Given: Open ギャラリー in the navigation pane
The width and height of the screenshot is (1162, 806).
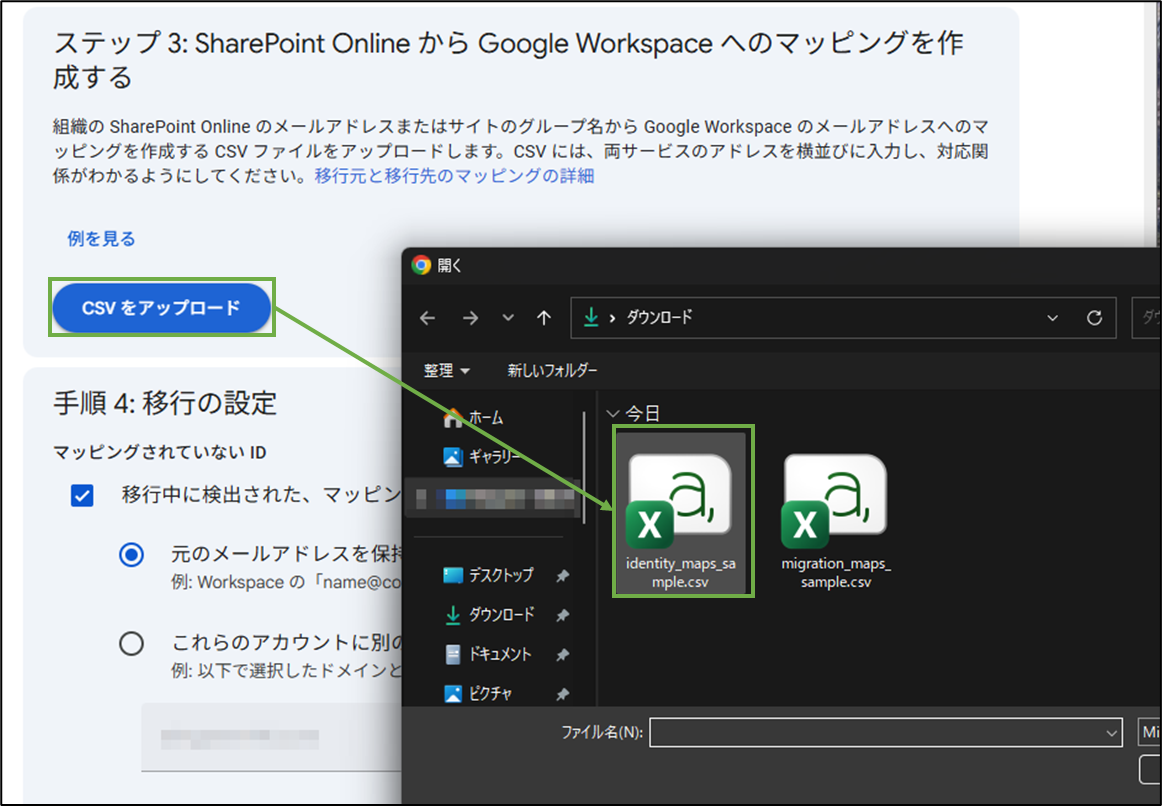Looking at the screenshot, I should [483, 457].
